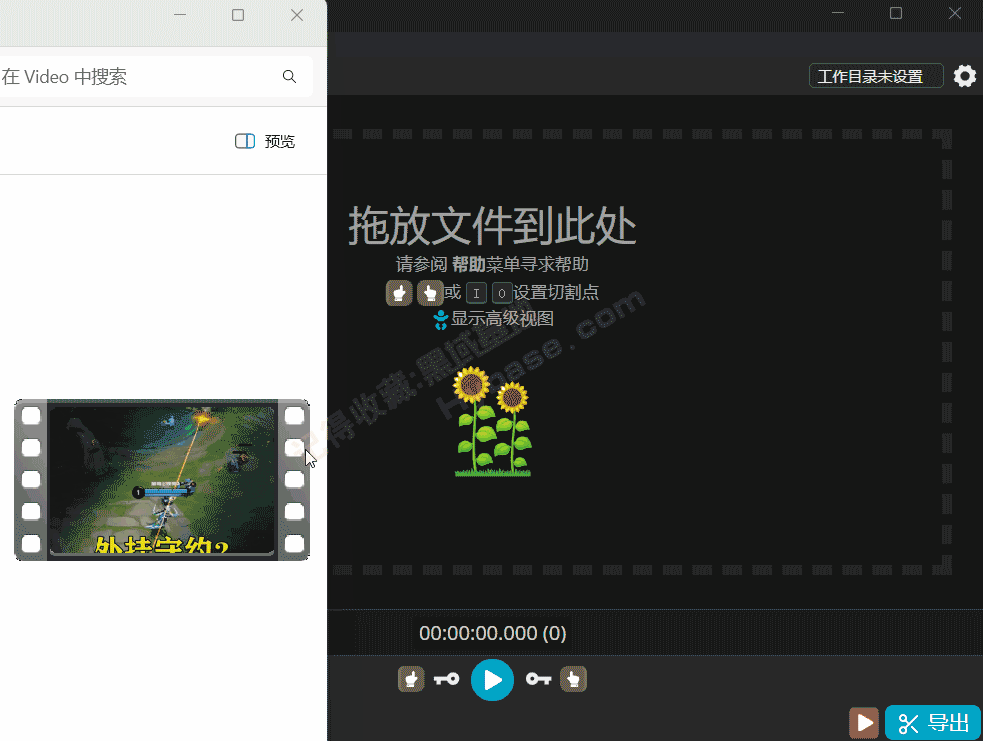Click the O key hint badge
This screenshot has height=741, width=983.
502,293
